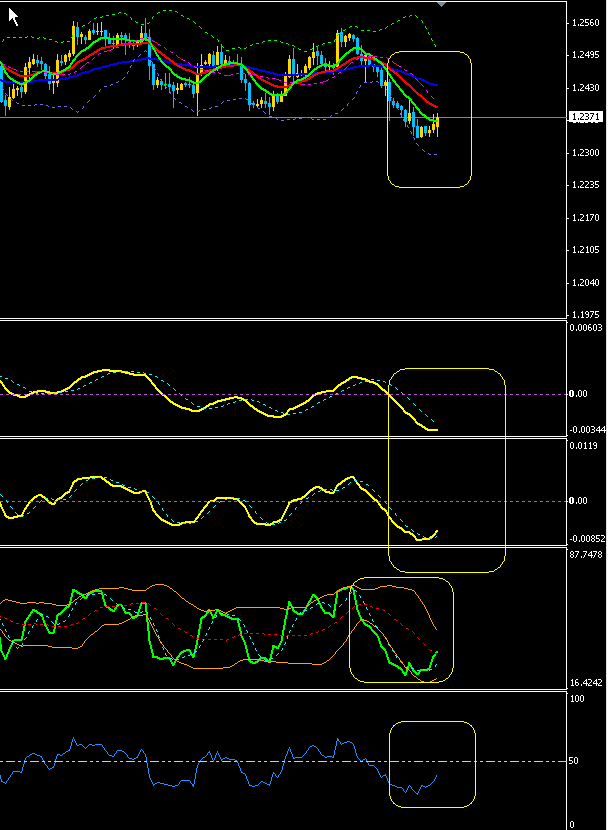The width and height of the screenshot is (608, 830).
Task: Click the 50 level label in the bottom panel
Action: pyautogui.click(x=574, y=761)
